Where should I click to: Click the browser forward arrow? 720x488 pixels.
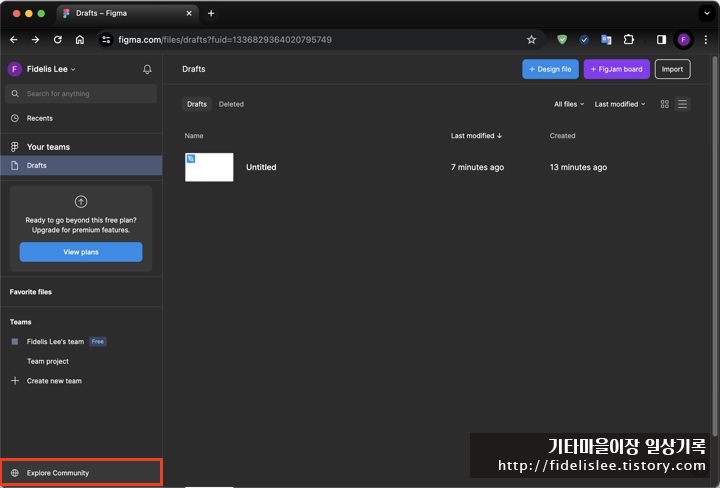[35, 40]
